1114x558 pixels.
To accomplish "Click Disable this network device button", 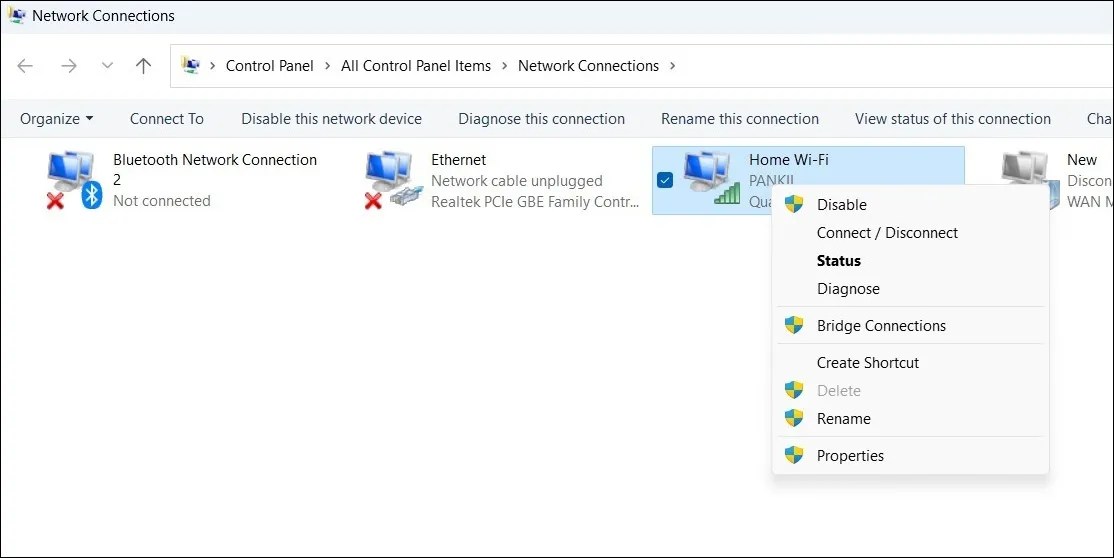I will coord(331,118).
